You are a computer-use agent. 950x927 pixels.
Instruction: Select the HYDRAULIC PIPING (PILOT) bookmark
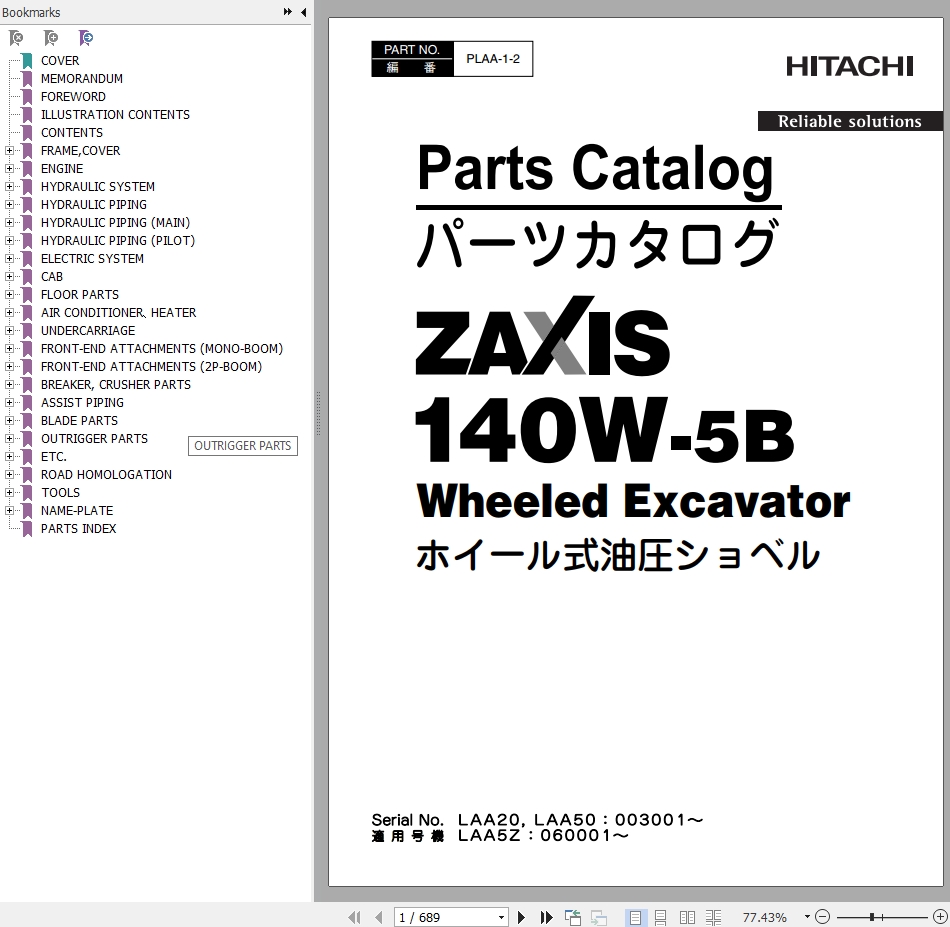click(118, 241)
